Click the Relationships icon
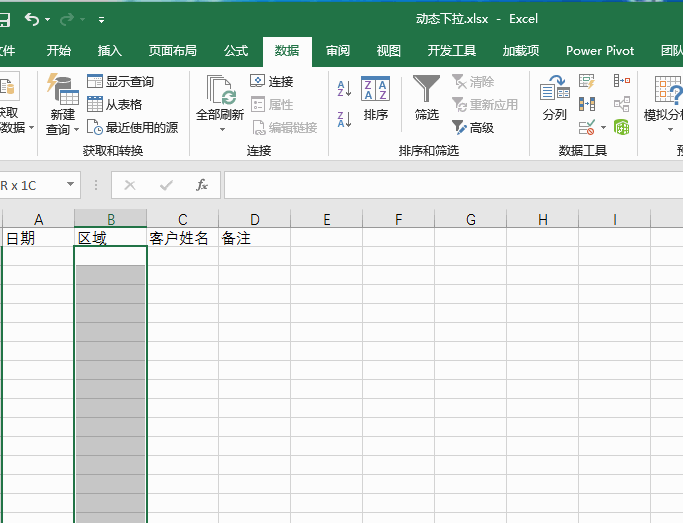The image size is (683, 523). (x=622, y=105)
